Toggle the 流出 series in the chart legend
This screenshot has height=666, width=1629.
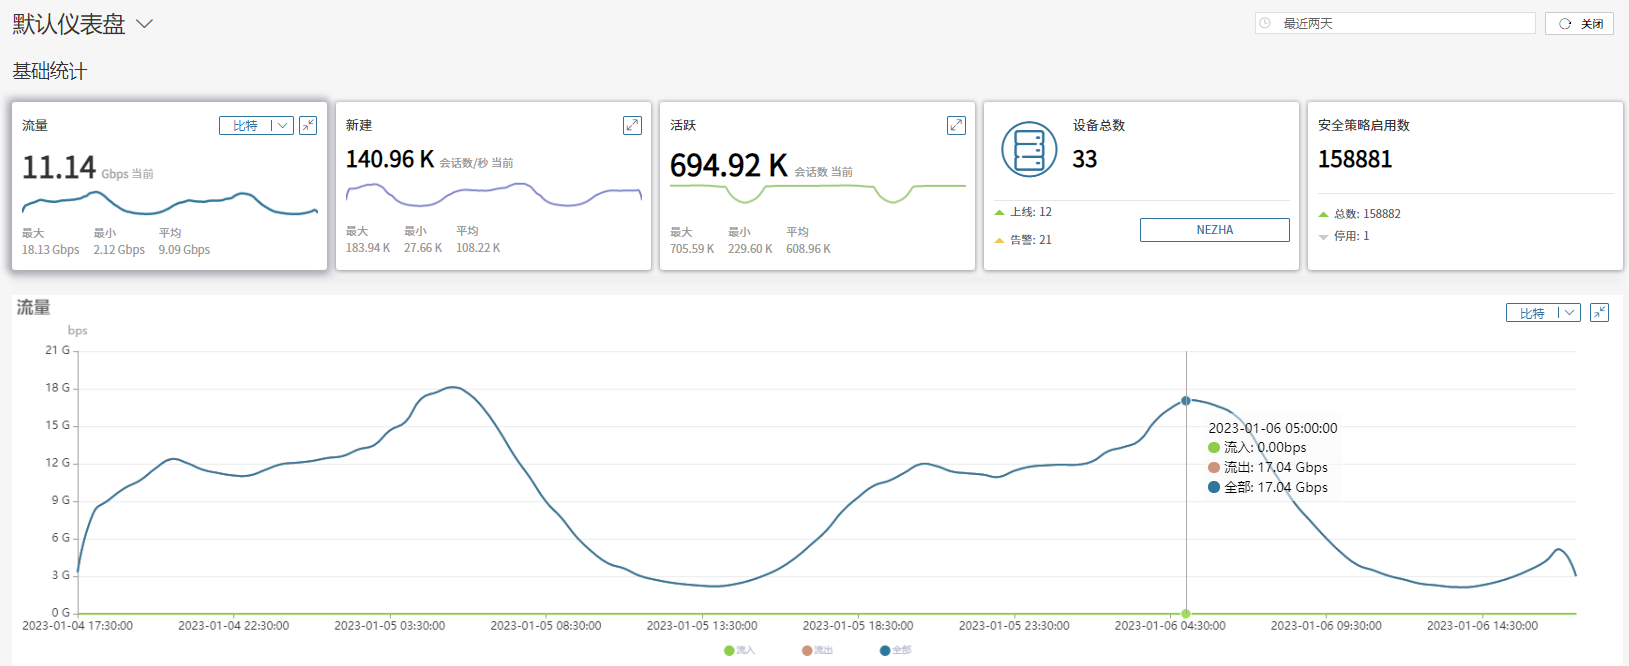click(817, 650)
